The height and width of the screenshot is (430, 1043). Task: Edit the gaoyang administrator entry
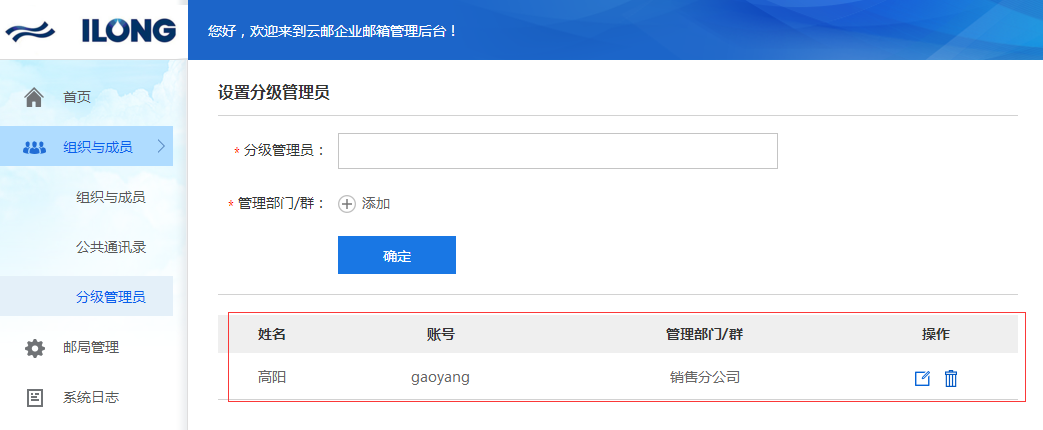(x=922, y=378)
